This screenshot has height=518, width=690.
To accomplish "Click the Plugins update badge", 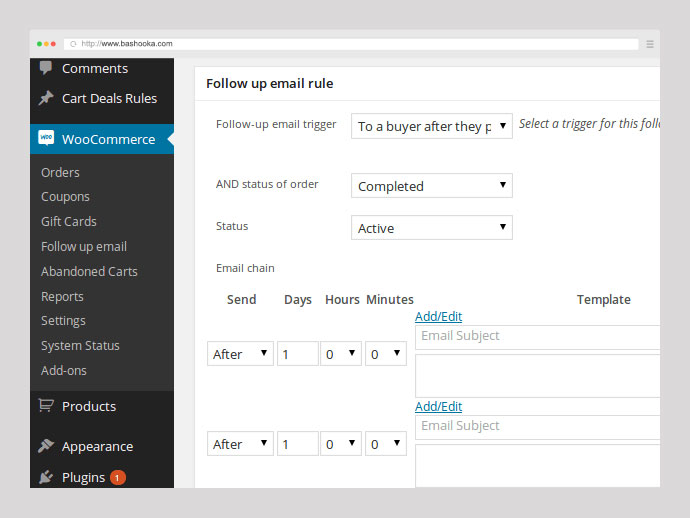I will click(117, 478).
